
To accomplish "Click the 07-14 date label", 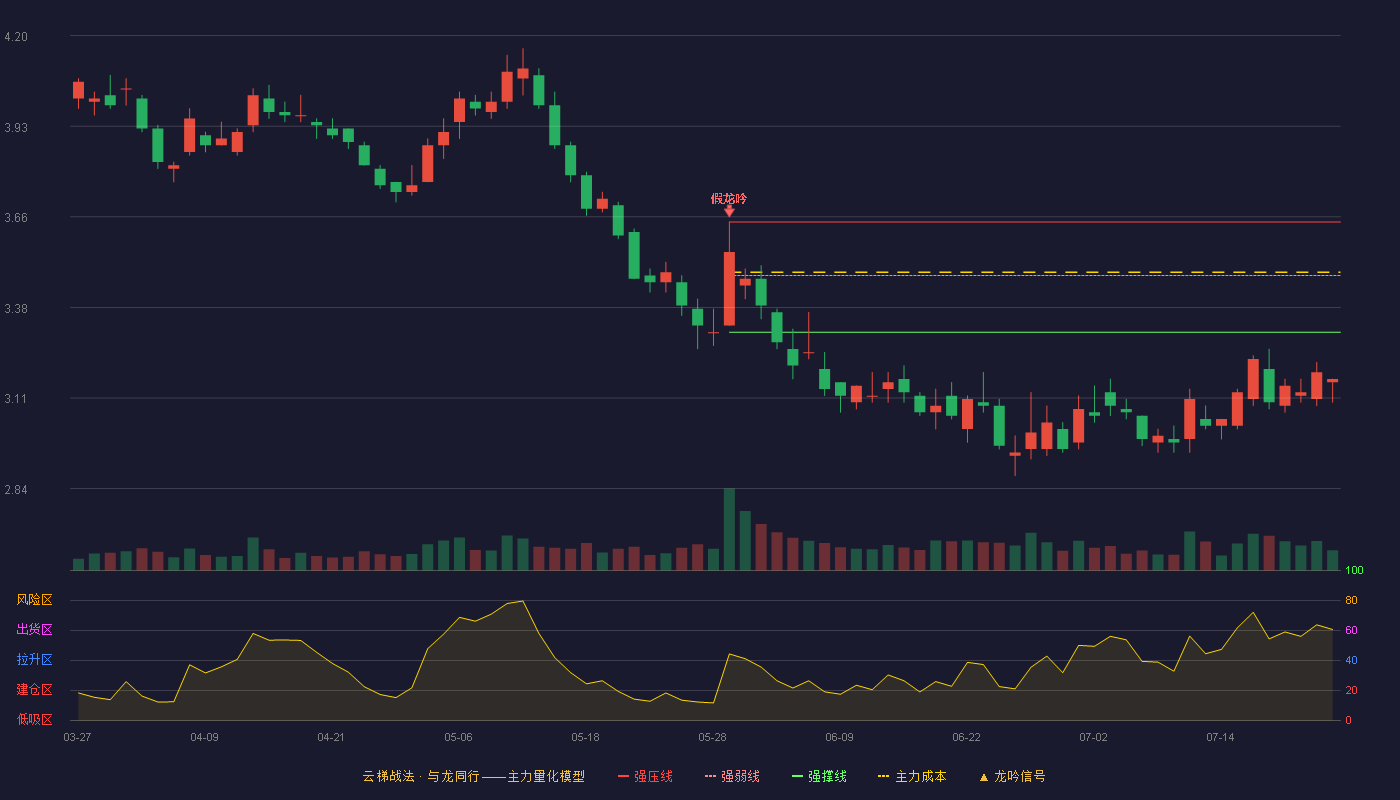I will point(1220,737).
